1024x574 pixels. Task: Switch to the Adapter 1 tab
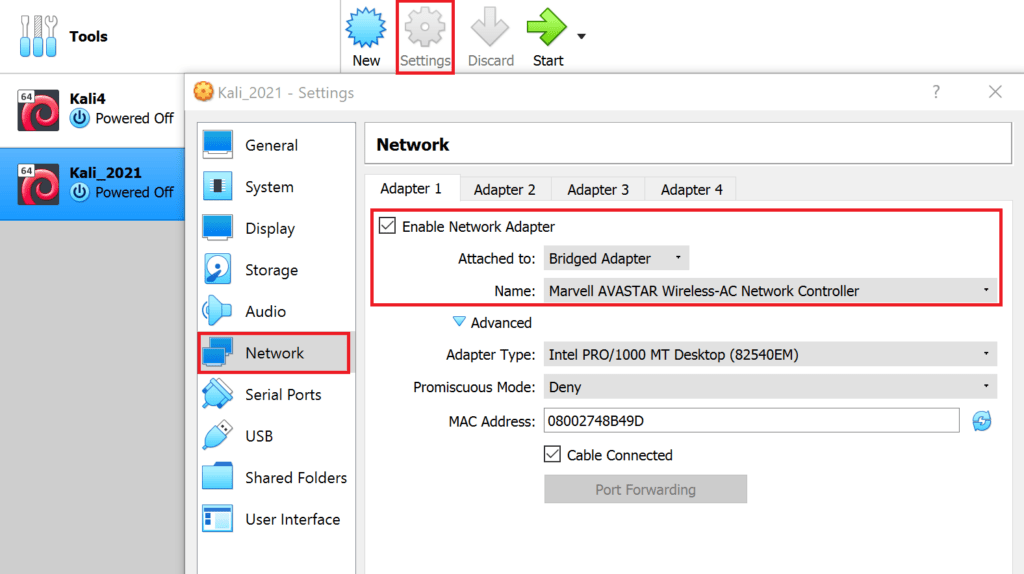[x=411, y=189]
